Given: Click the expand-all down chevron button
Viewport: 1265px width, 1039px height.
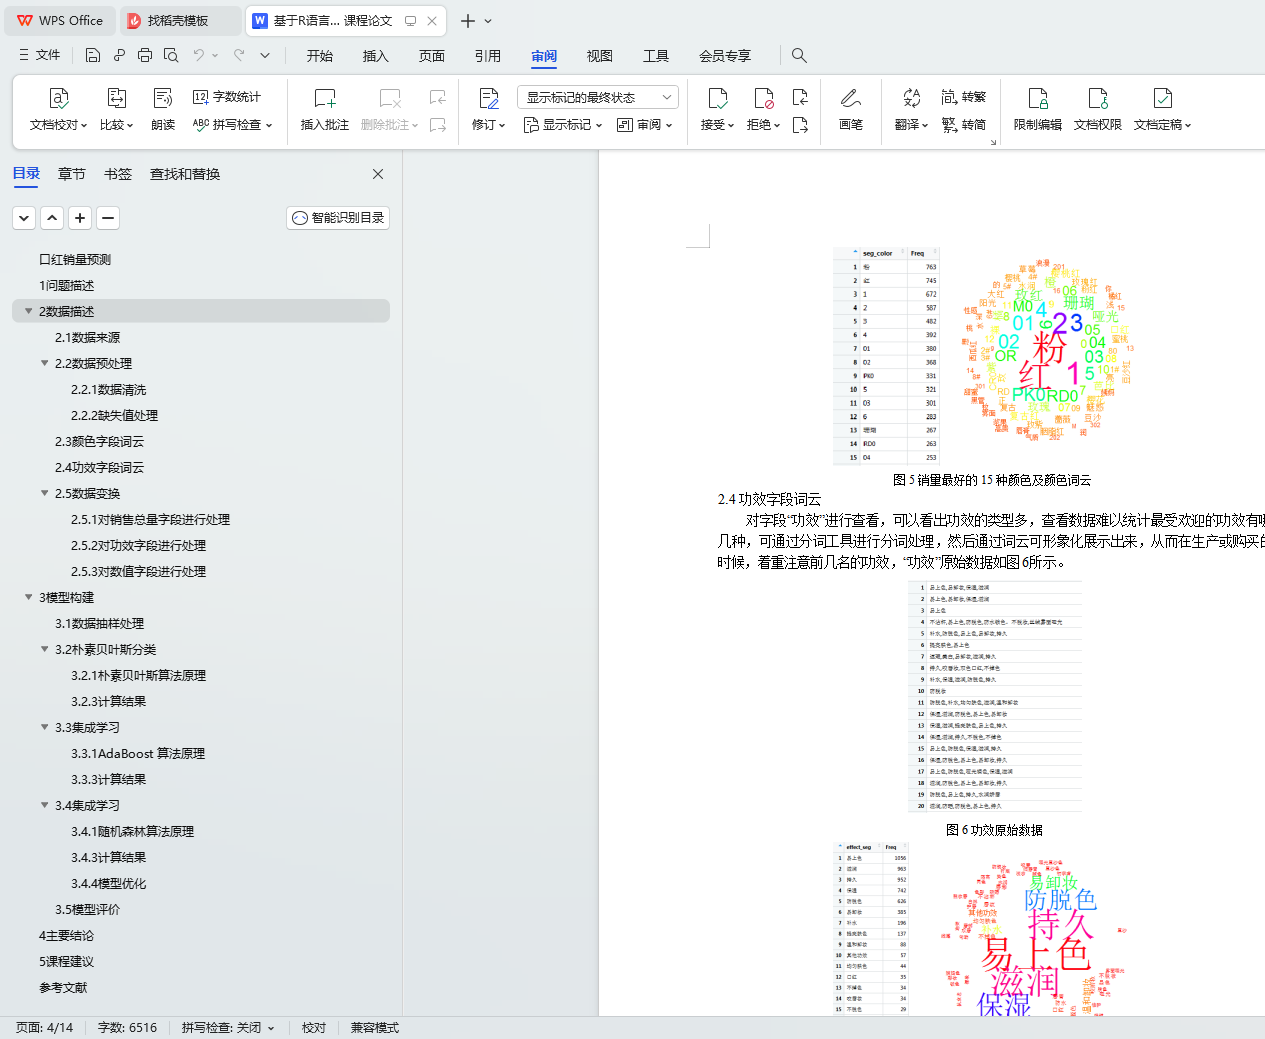Looking at the screenshot, I should point(24,218).
